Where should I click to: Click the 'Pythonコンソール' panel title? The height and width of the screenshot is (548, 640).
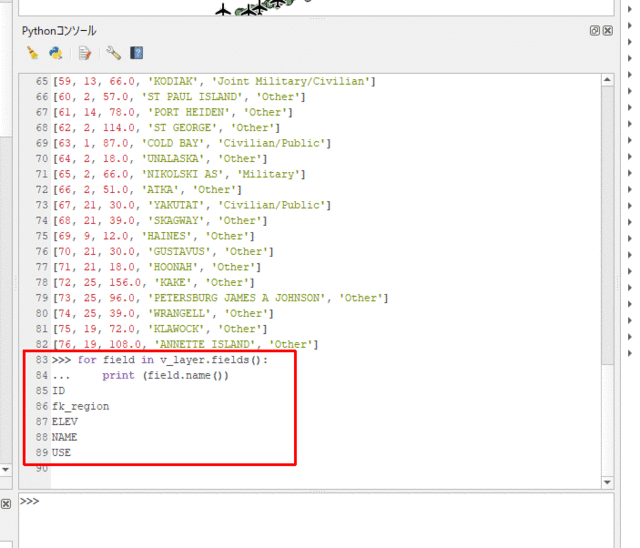coord(59,31)
